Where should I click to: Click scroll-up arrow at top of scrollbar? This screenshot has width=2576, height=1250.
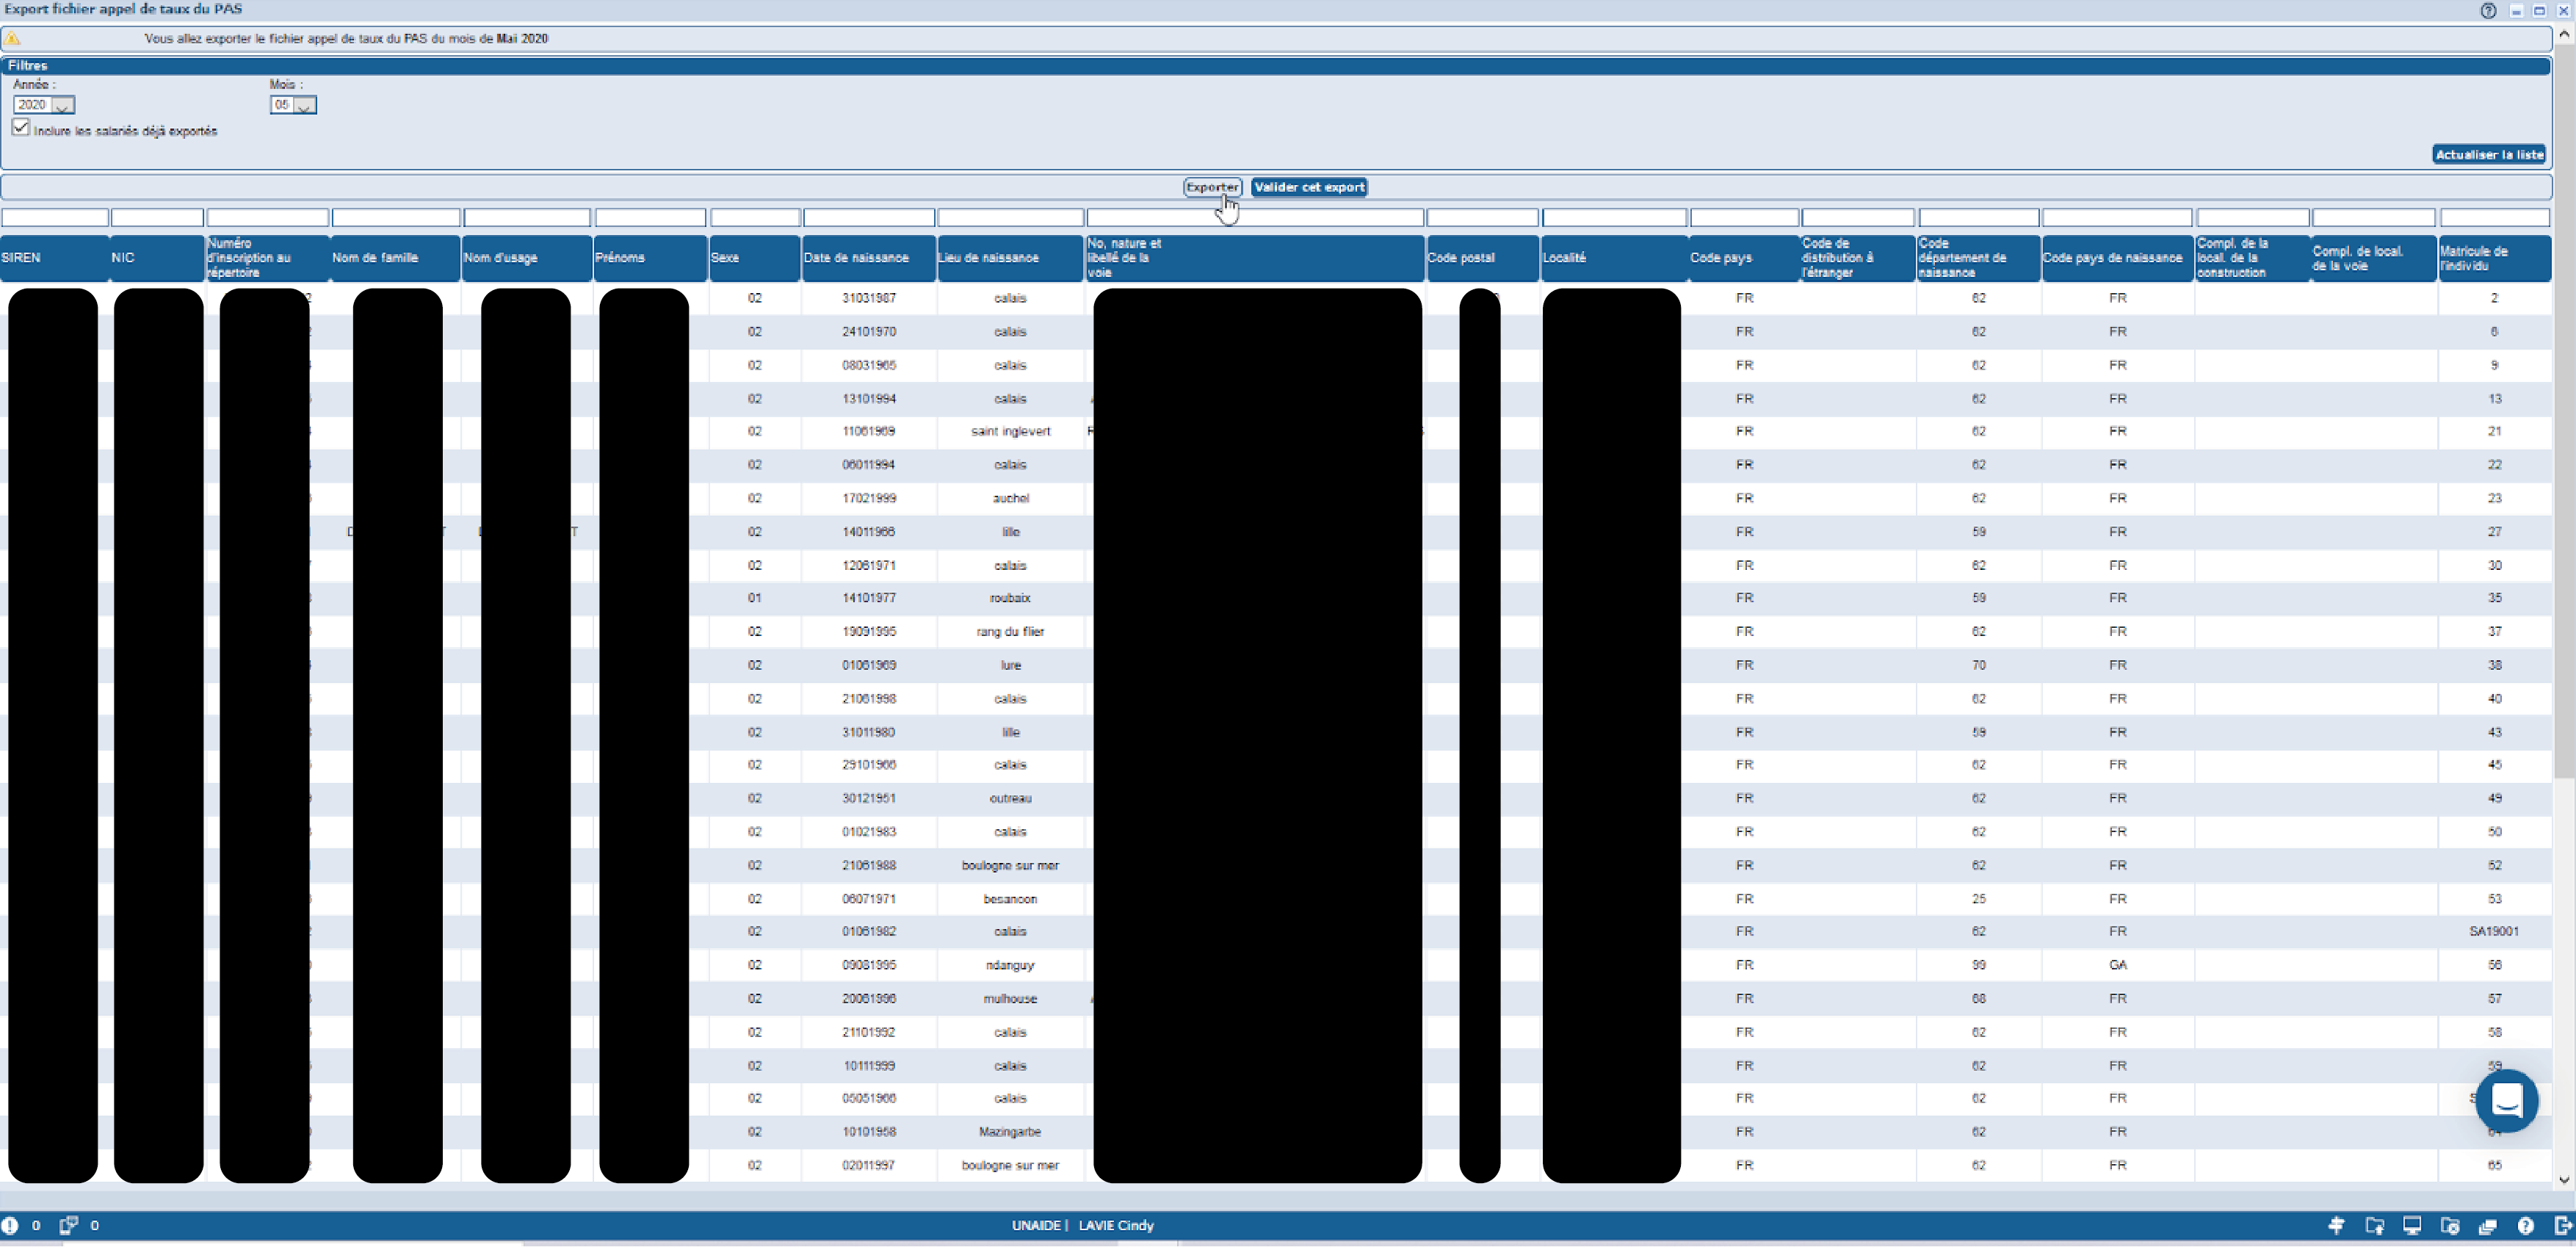click(x=2564, y=34)
